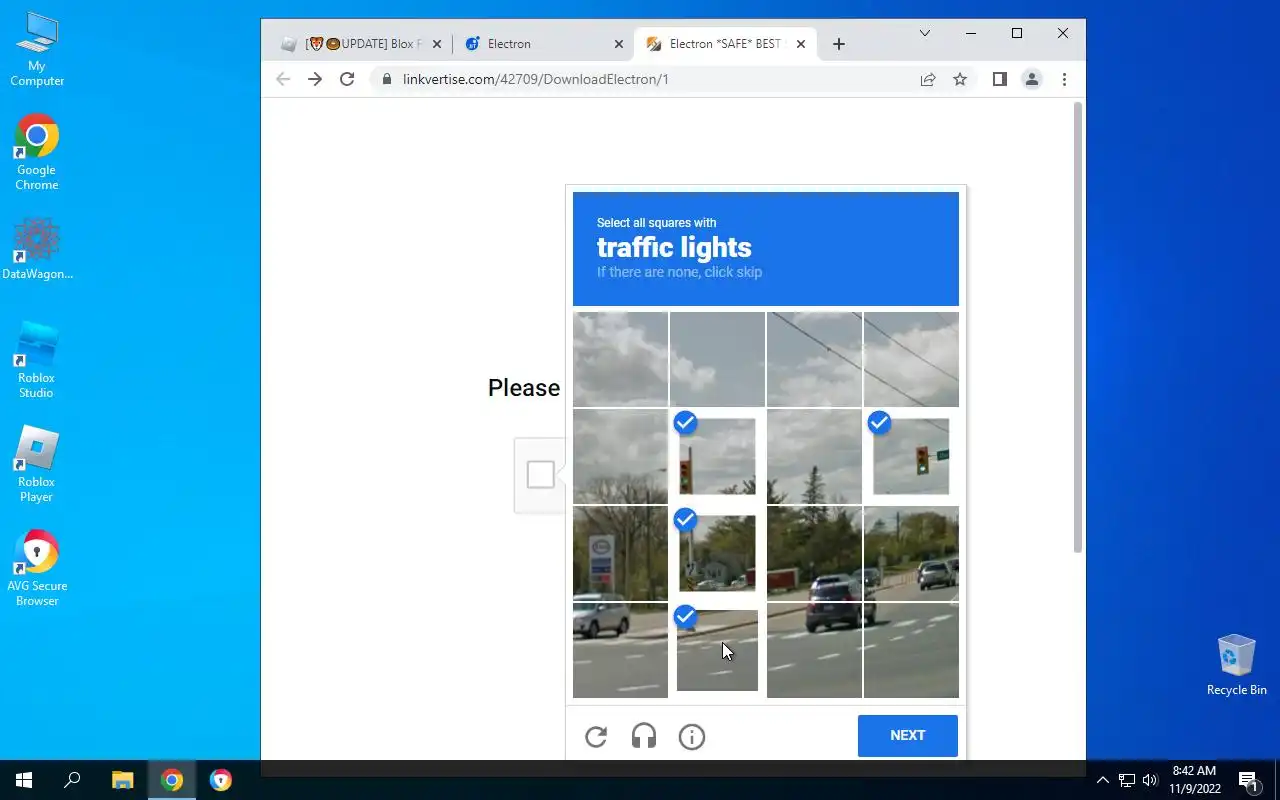The height and width of the screenshot is (800, 1280).
Task: Open Roblox Studio desktop shortcut
Action: coord(37,361)
